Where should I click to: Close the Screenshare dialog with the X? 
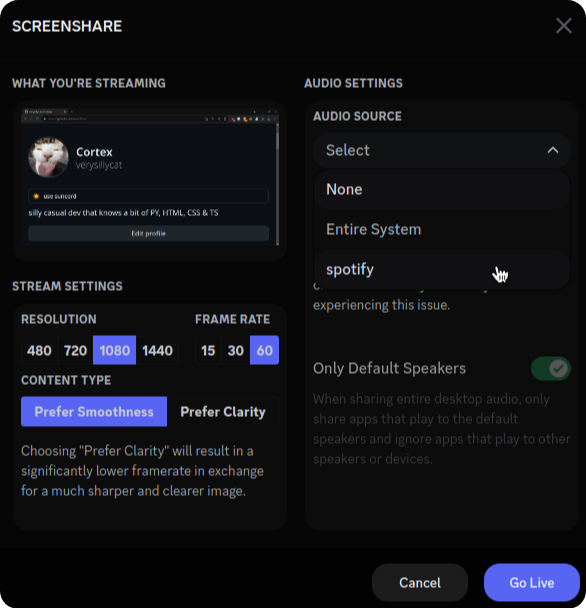click(563, 26)
